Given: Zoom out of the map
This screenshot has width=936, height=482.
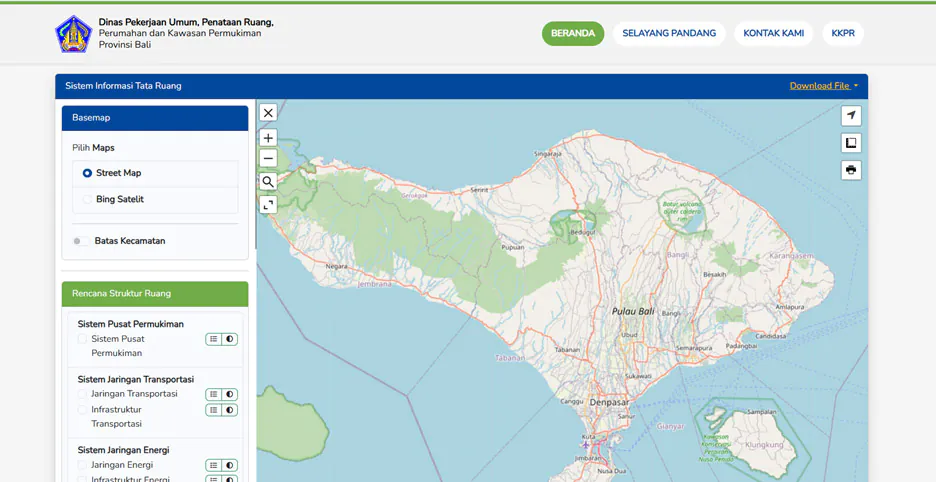Looking at the screenshot, I should [268, 158].
